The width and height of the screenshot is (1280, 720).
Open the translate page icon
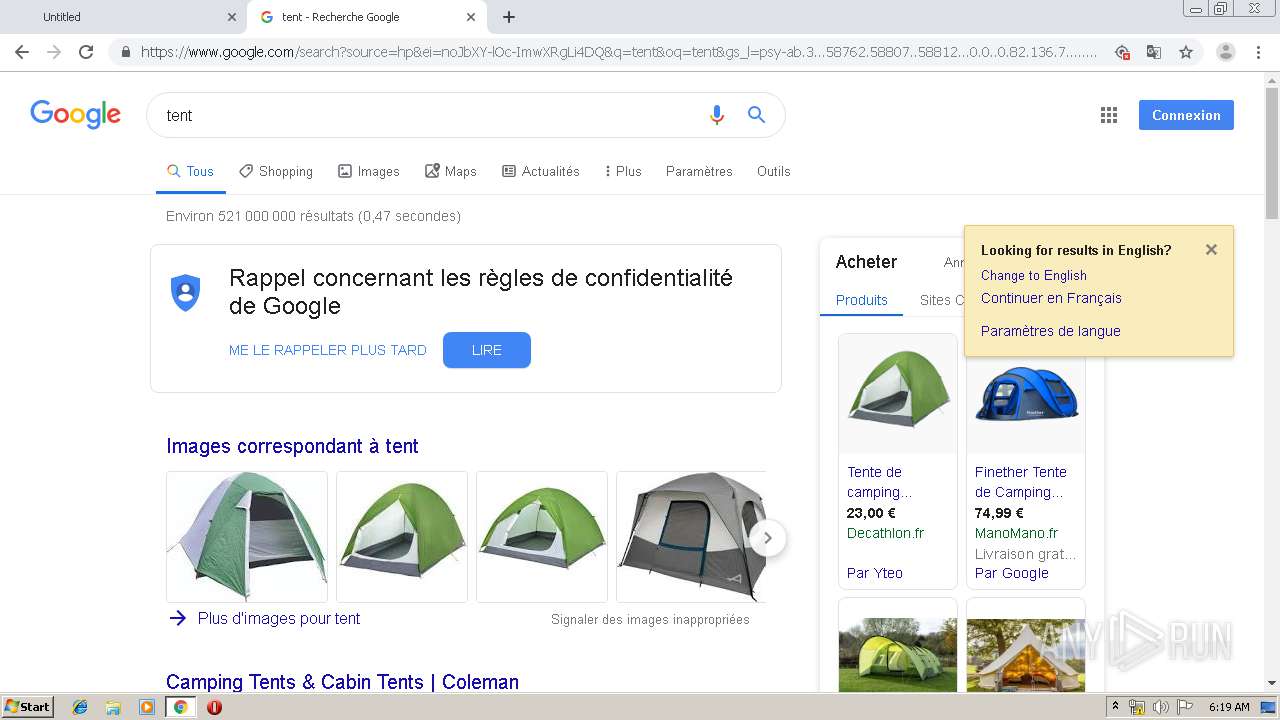[x=1153, y=52]
